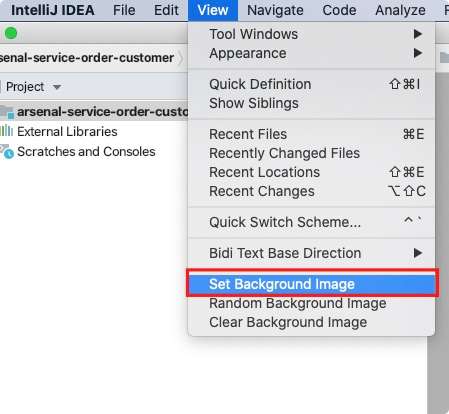The width and height of the screenshot is (449, 414).
Task: Select External Libraries tree node
Action: coord(67,132)
